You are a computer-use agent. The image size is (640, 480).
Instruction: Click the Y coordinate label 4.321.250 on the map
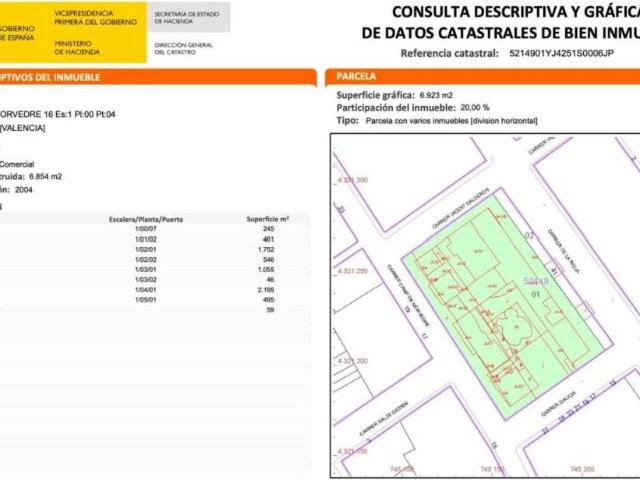353,271
